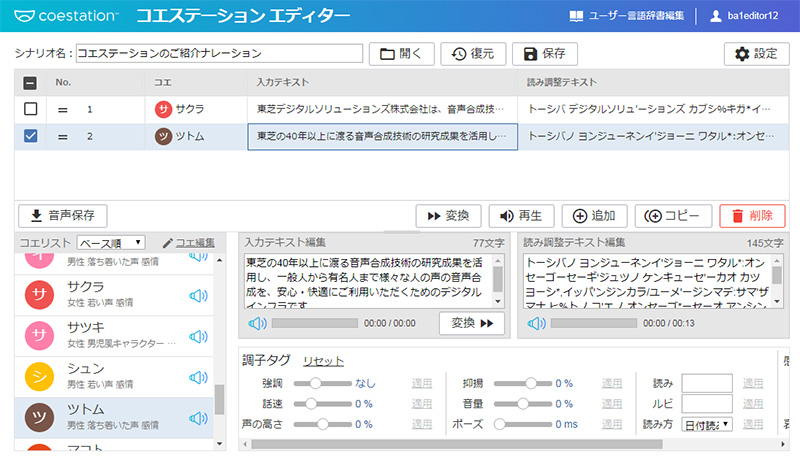Click the サクラ voice avatar in row 1
Screen dimensions: 800x465
click(x=163, y=109)
